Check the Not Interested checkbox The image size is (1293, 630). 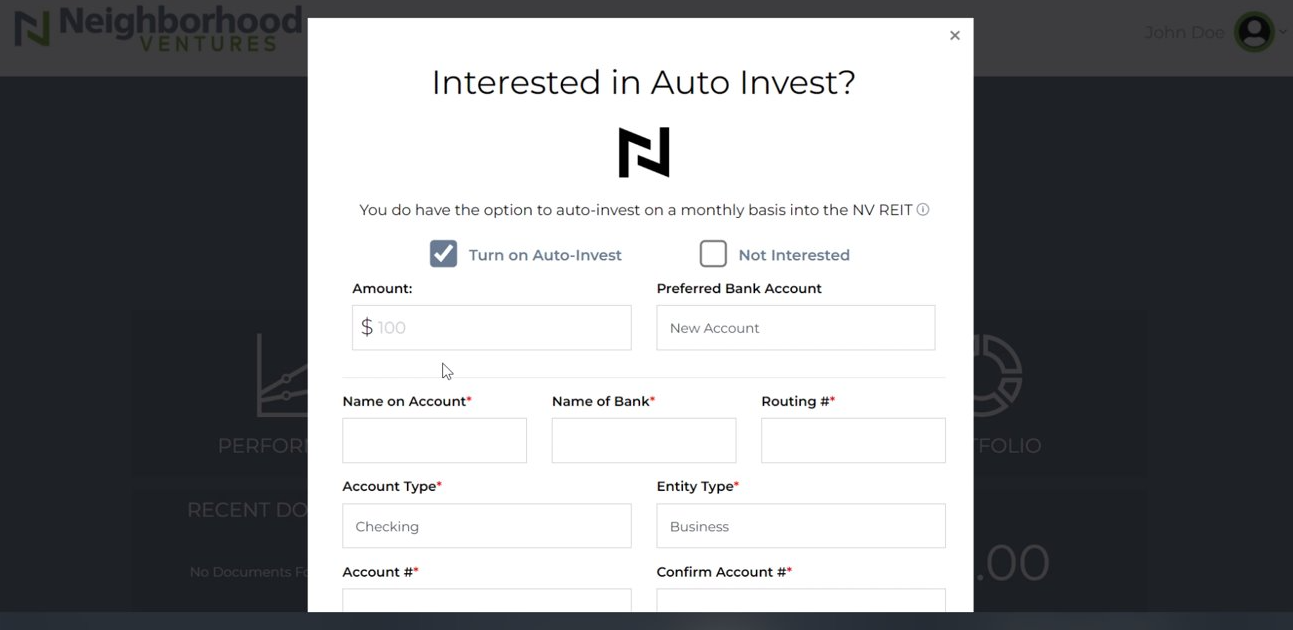(x=713, y=254)
